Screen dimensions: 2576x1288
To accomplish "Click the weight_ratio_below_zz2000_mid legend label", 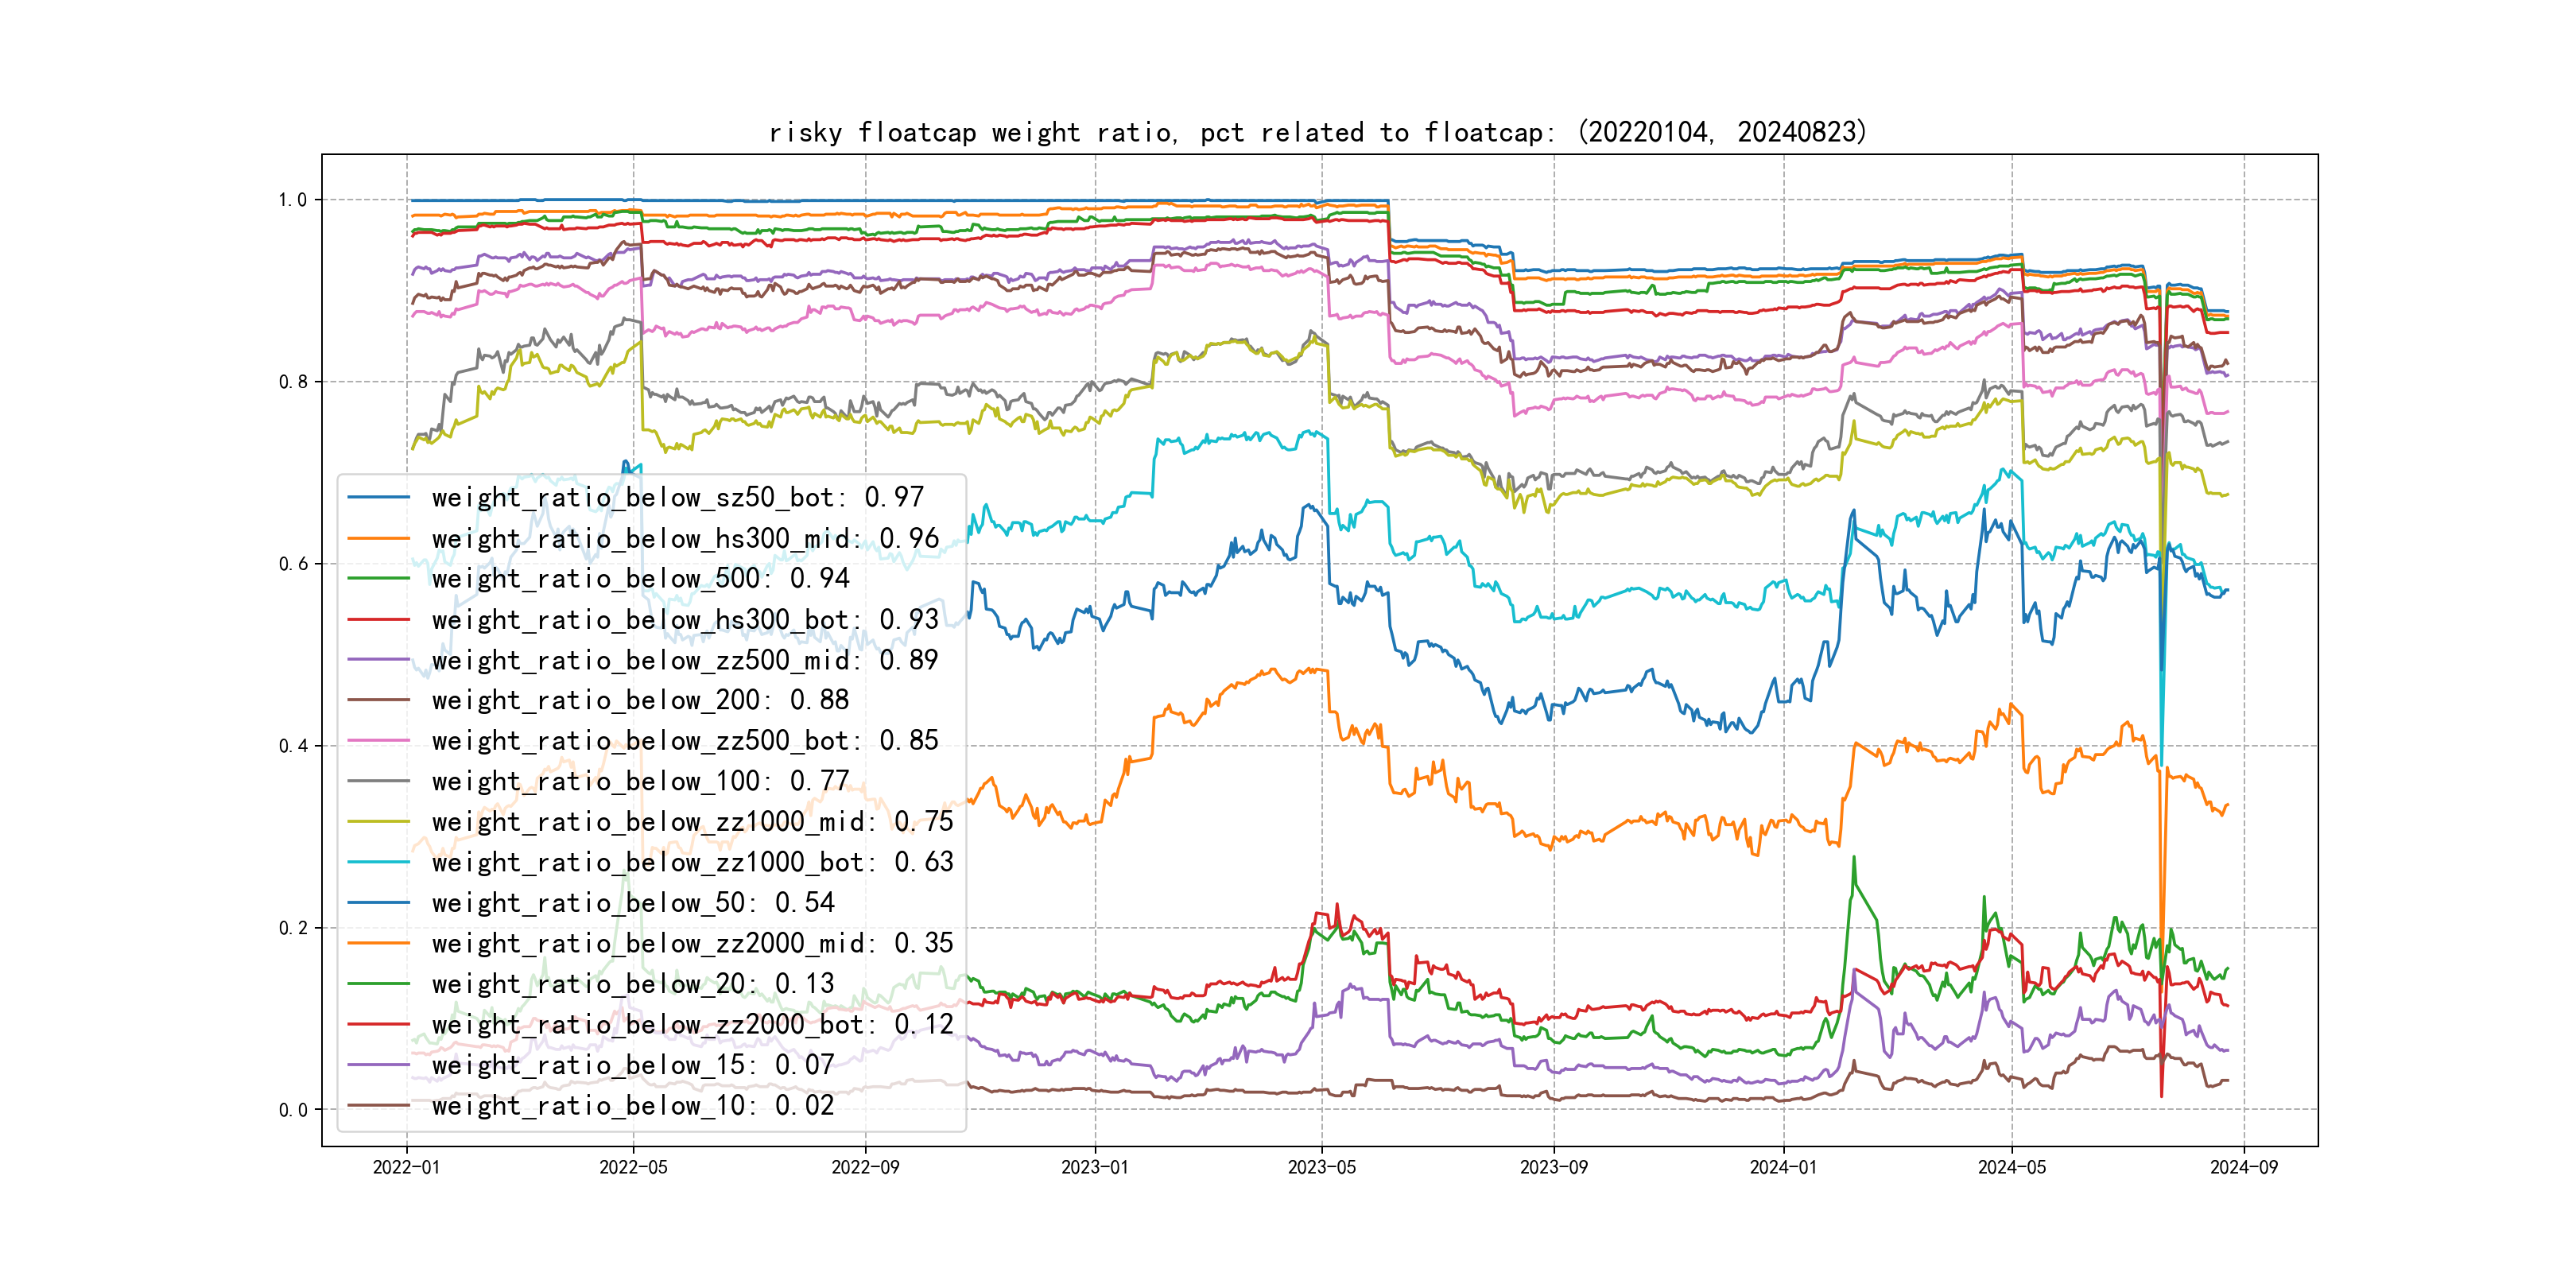I will (x=692, y=943).
